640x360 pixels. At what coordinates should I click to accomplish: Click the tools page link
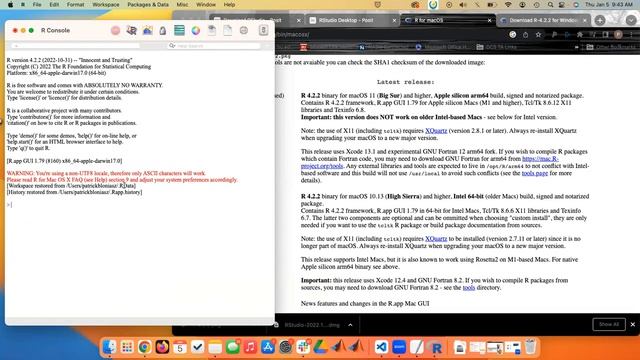click(535, 173)
